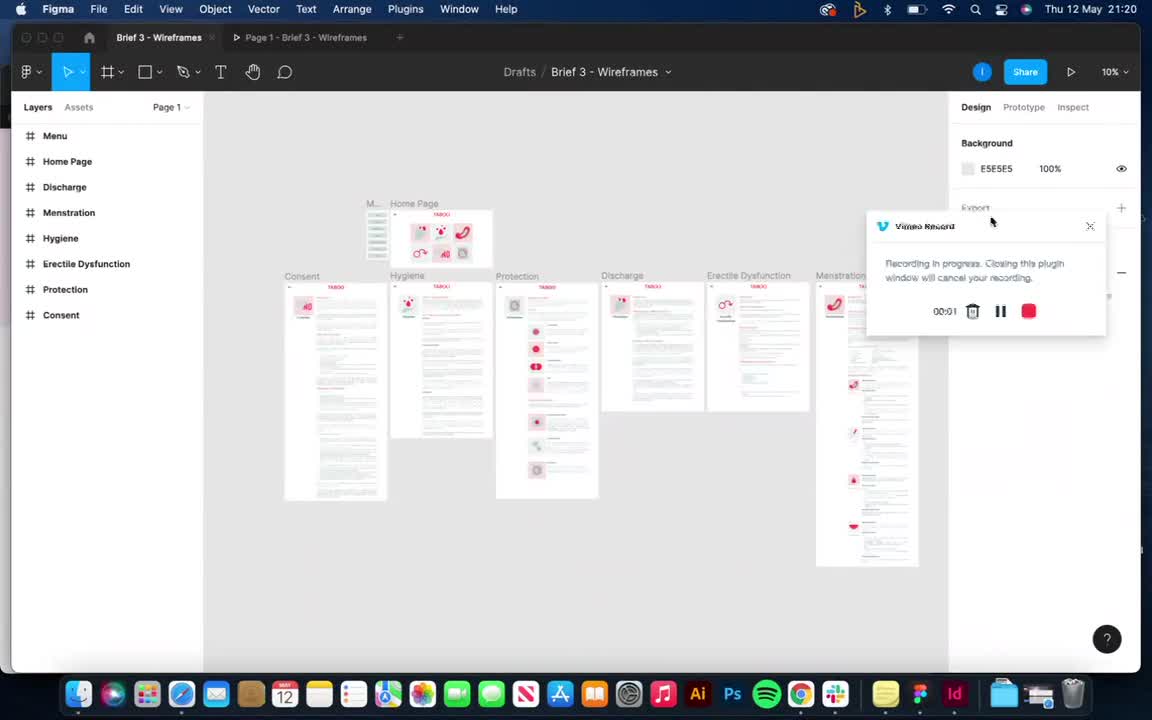Expand the Page 1 dropdown

click(x=170, y=107)
